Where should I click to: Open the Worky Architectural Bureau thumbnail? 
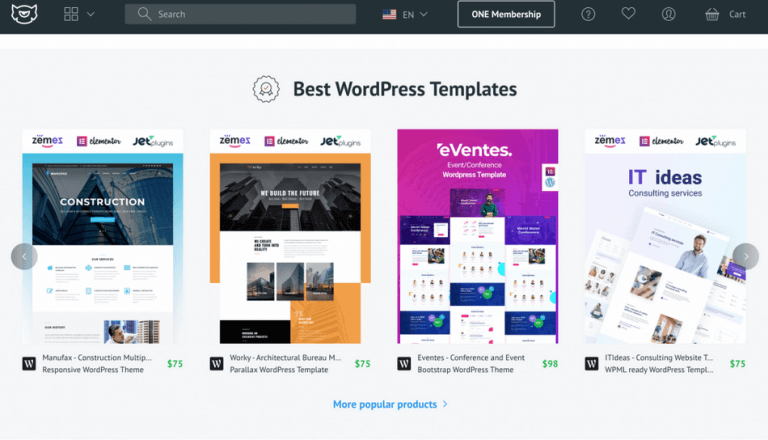tap(290, 236)
